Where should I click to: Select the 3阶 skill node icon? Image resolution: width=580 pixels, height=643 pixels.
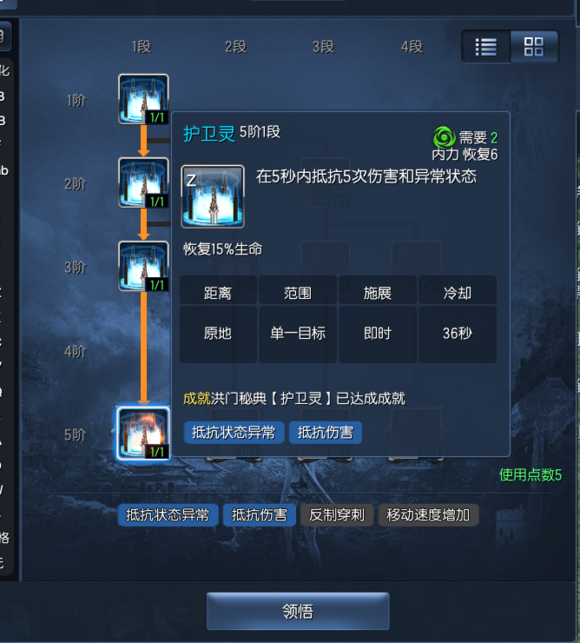click(143, 267)
